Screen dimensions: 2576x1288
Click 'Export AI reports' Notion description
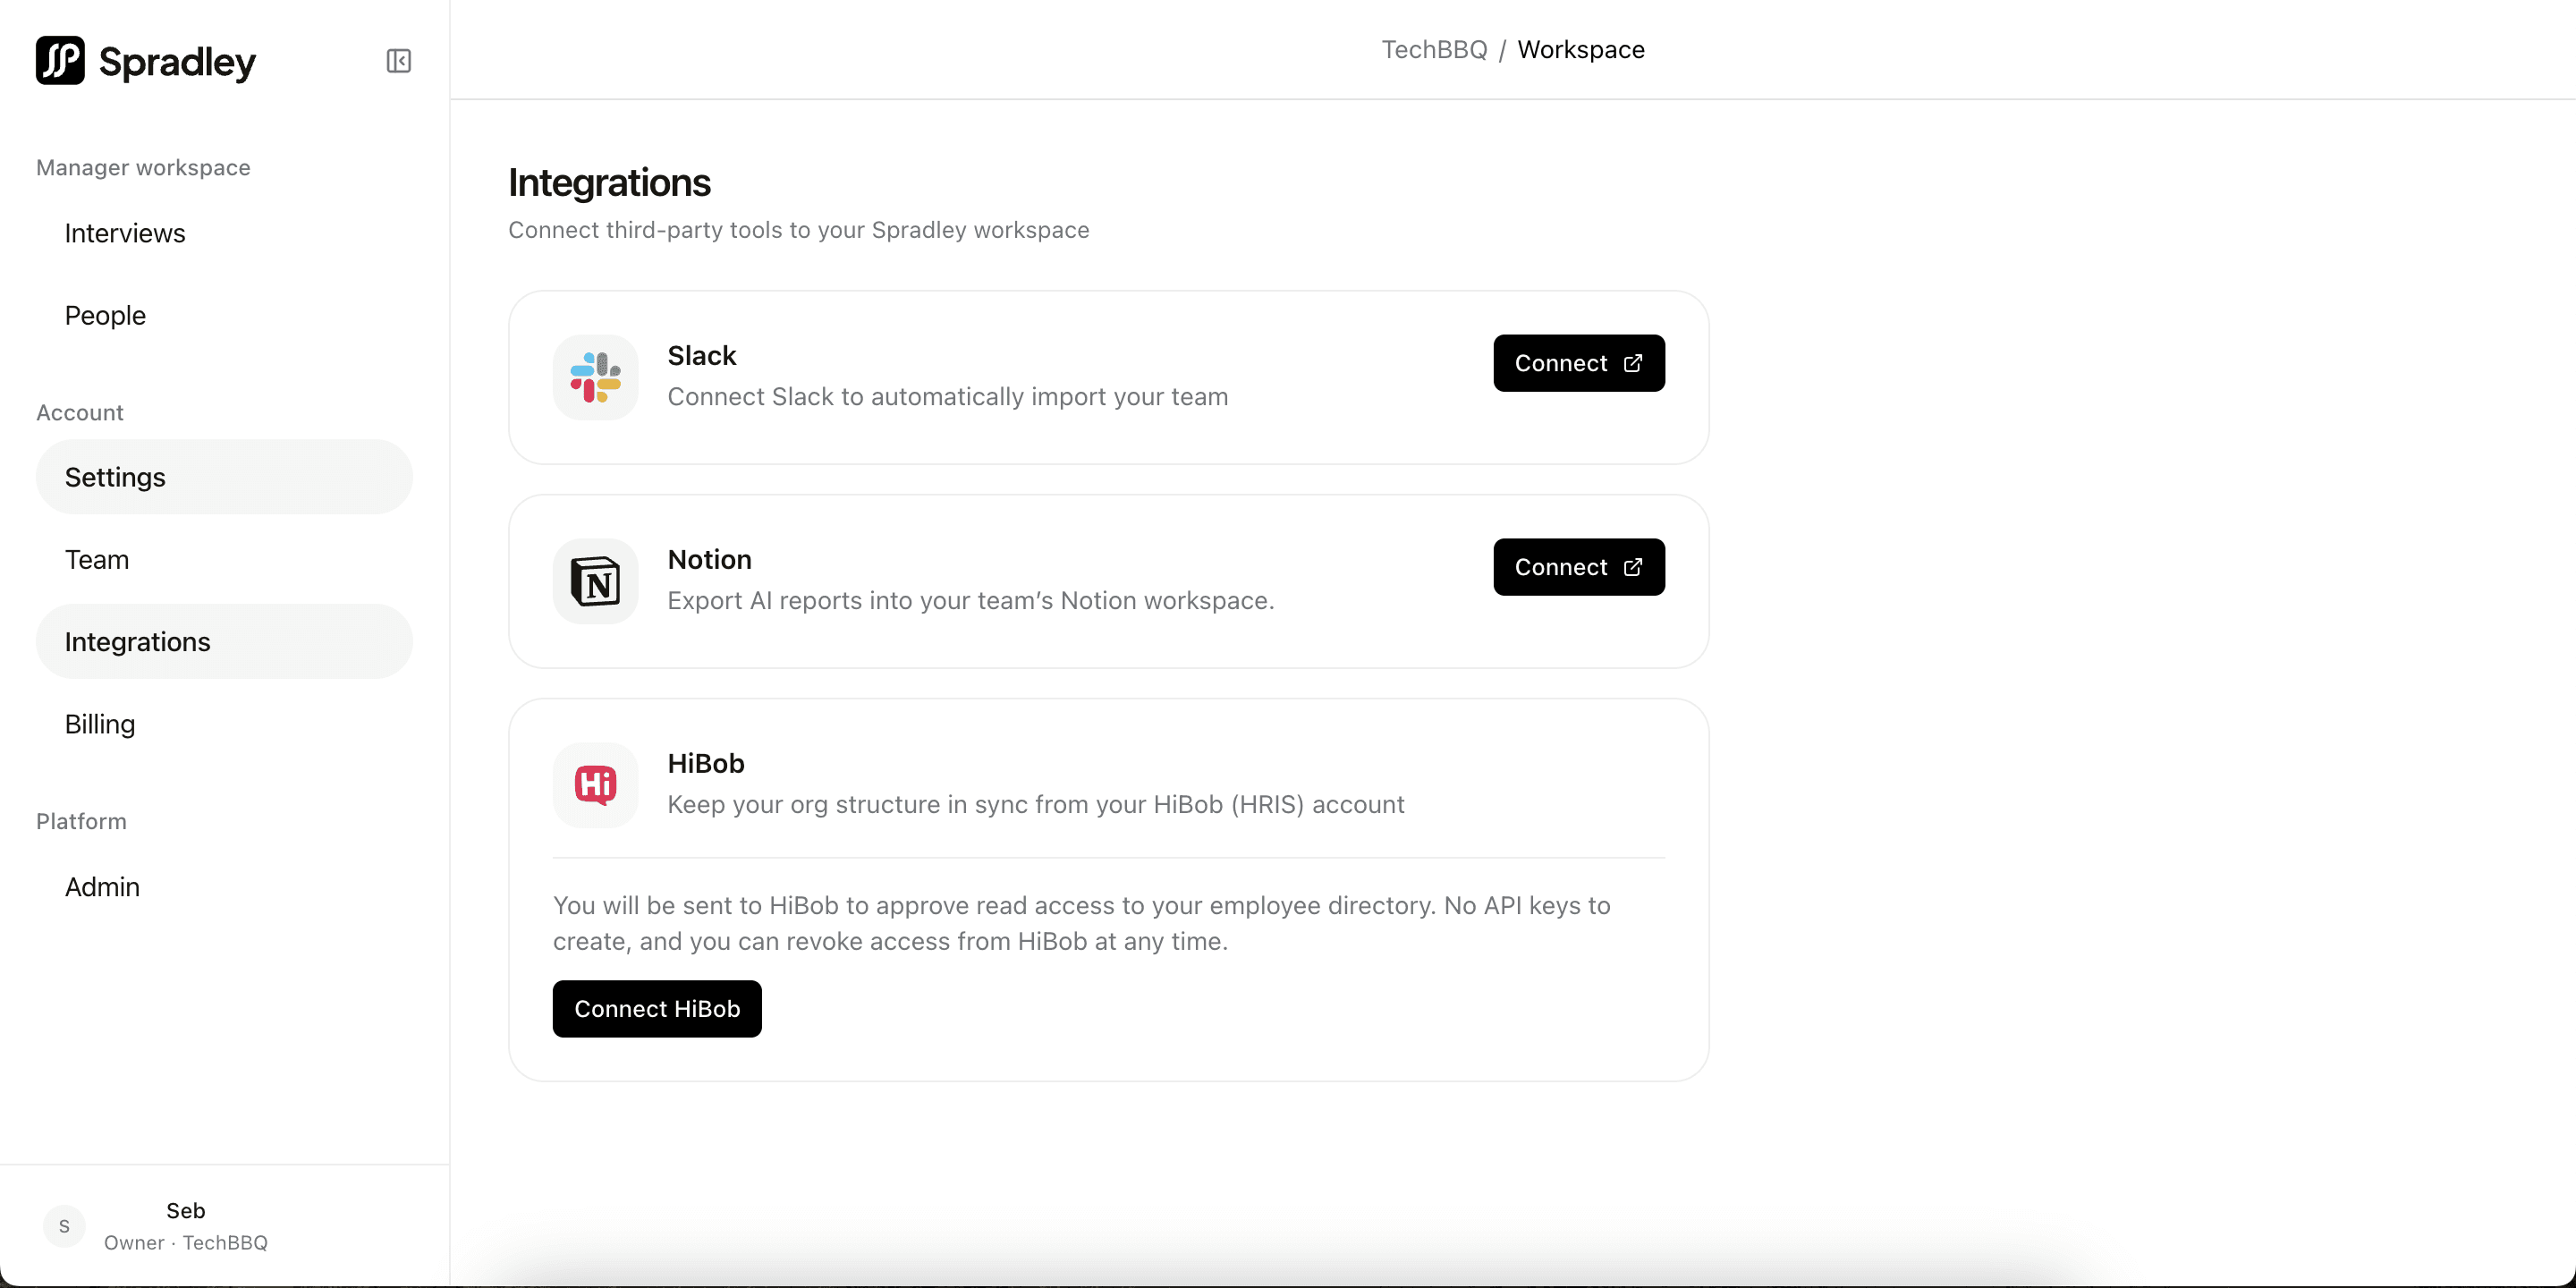tap(971, 601)
